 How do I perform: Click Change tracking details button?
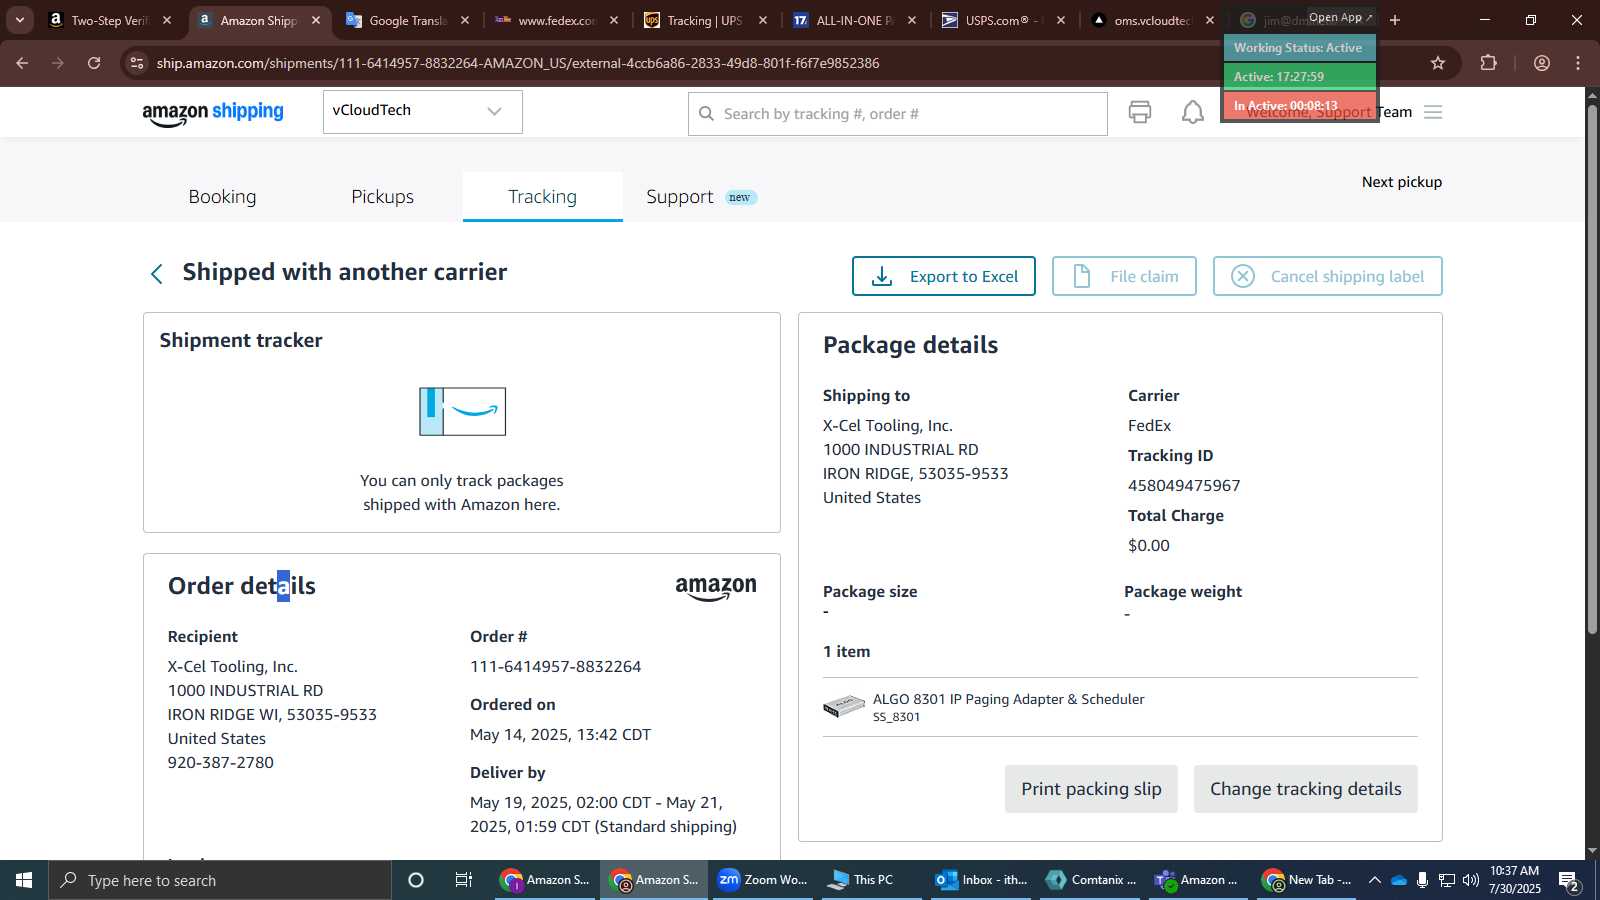(1305, 789)
